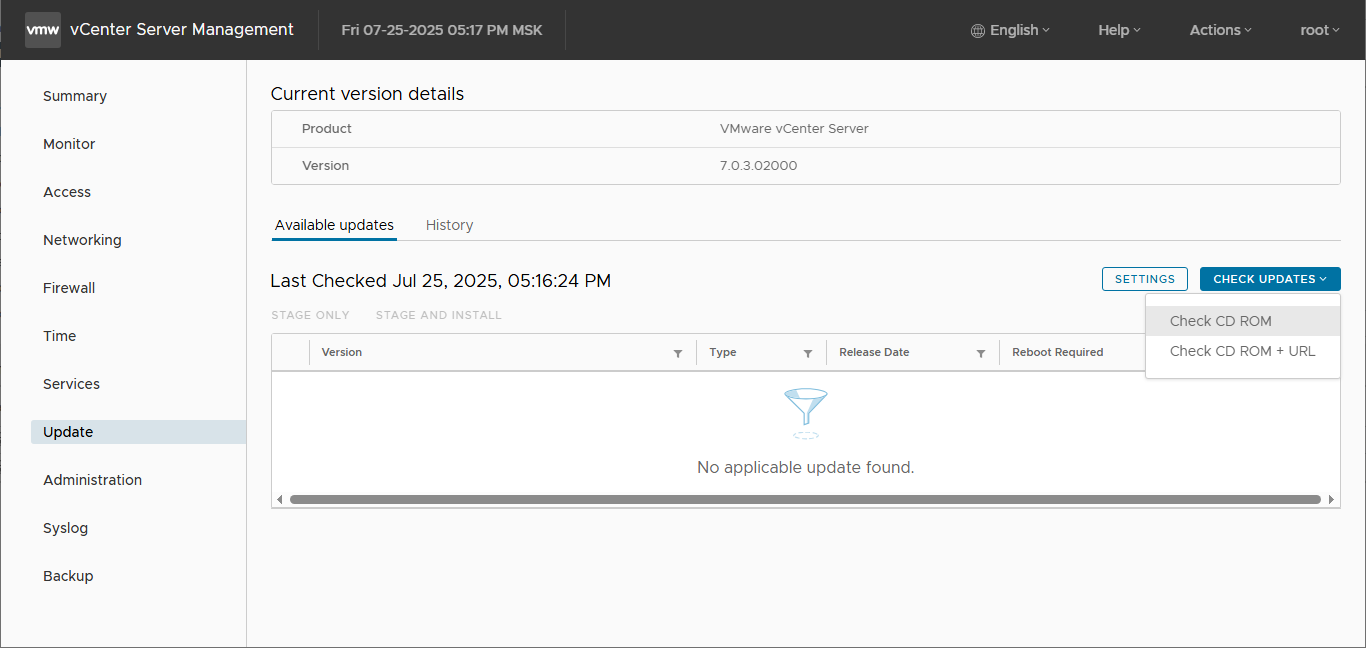
Task: Open the English language dropdown
Action: tap(1011, 30)
